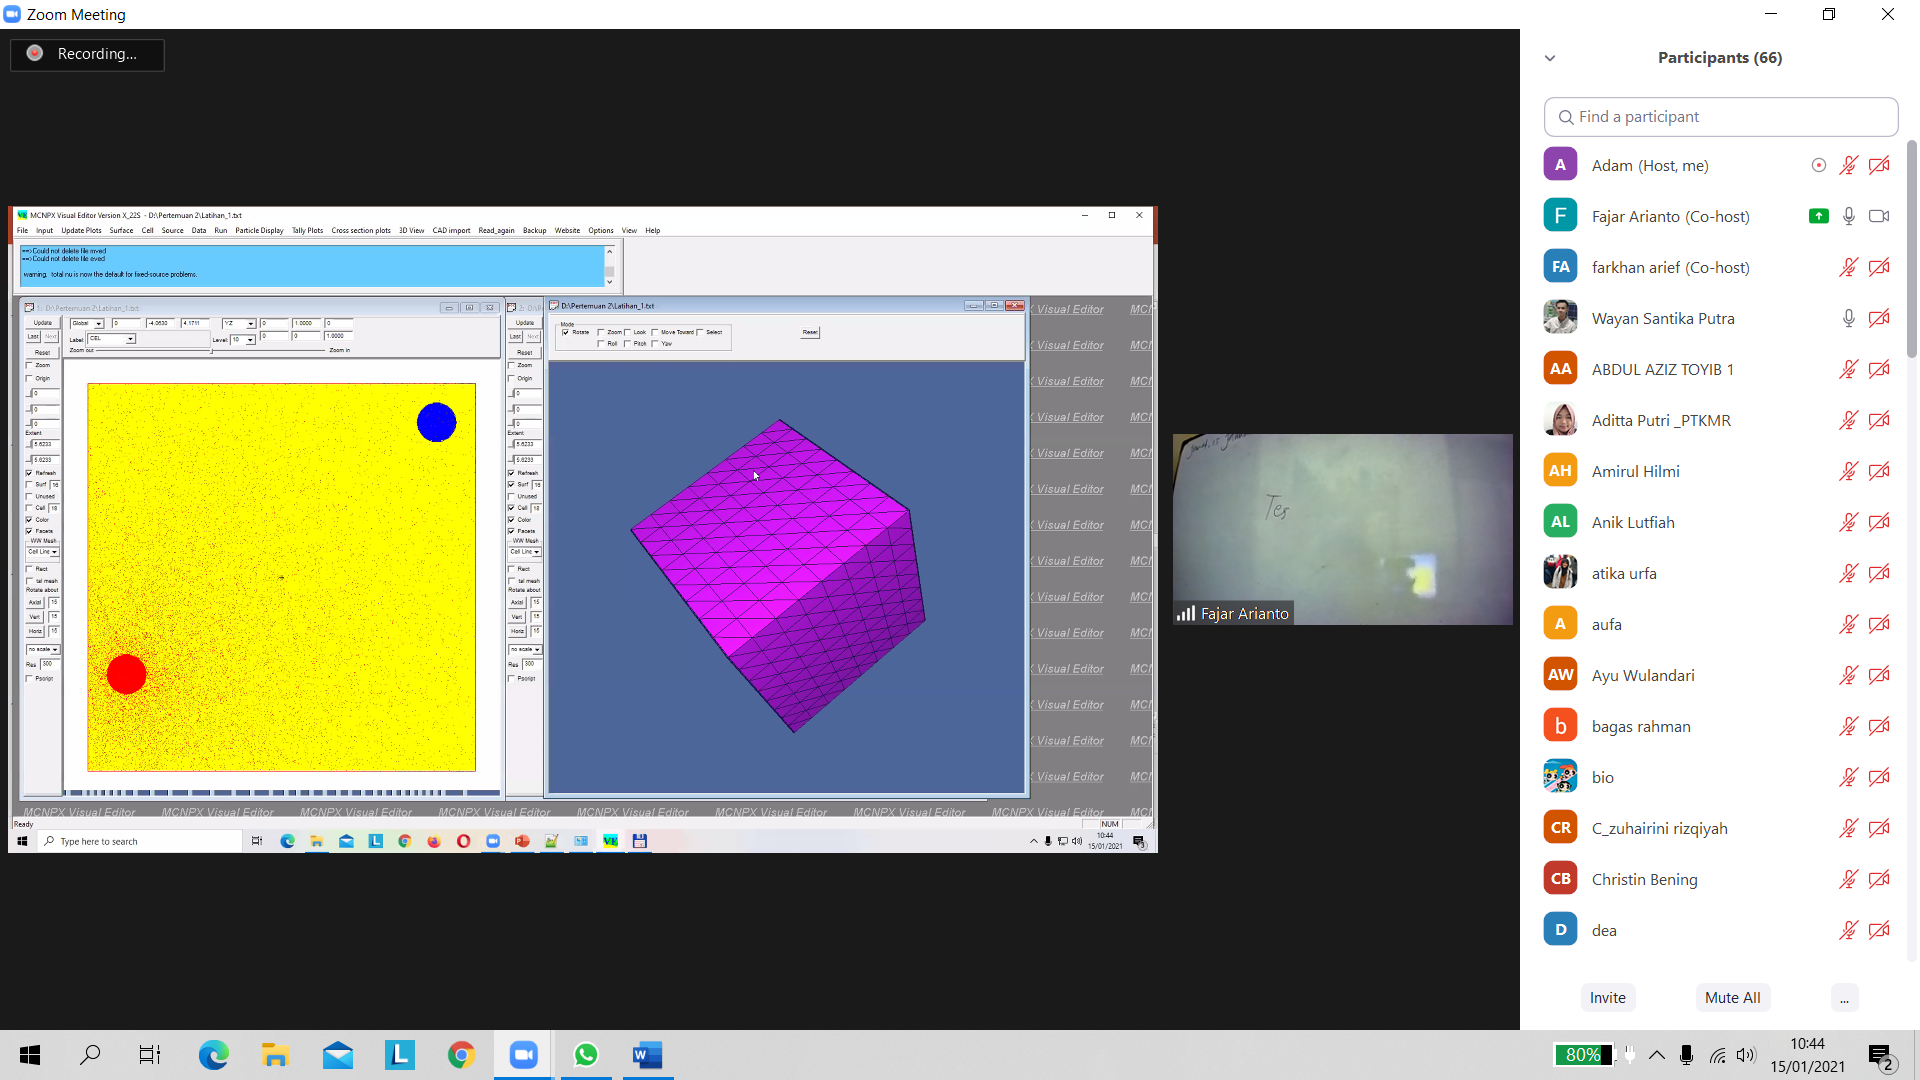Click the Mute All button
This screenshot has height=1080, width=1920.
pyautogui.click(x=1732, y=998)
